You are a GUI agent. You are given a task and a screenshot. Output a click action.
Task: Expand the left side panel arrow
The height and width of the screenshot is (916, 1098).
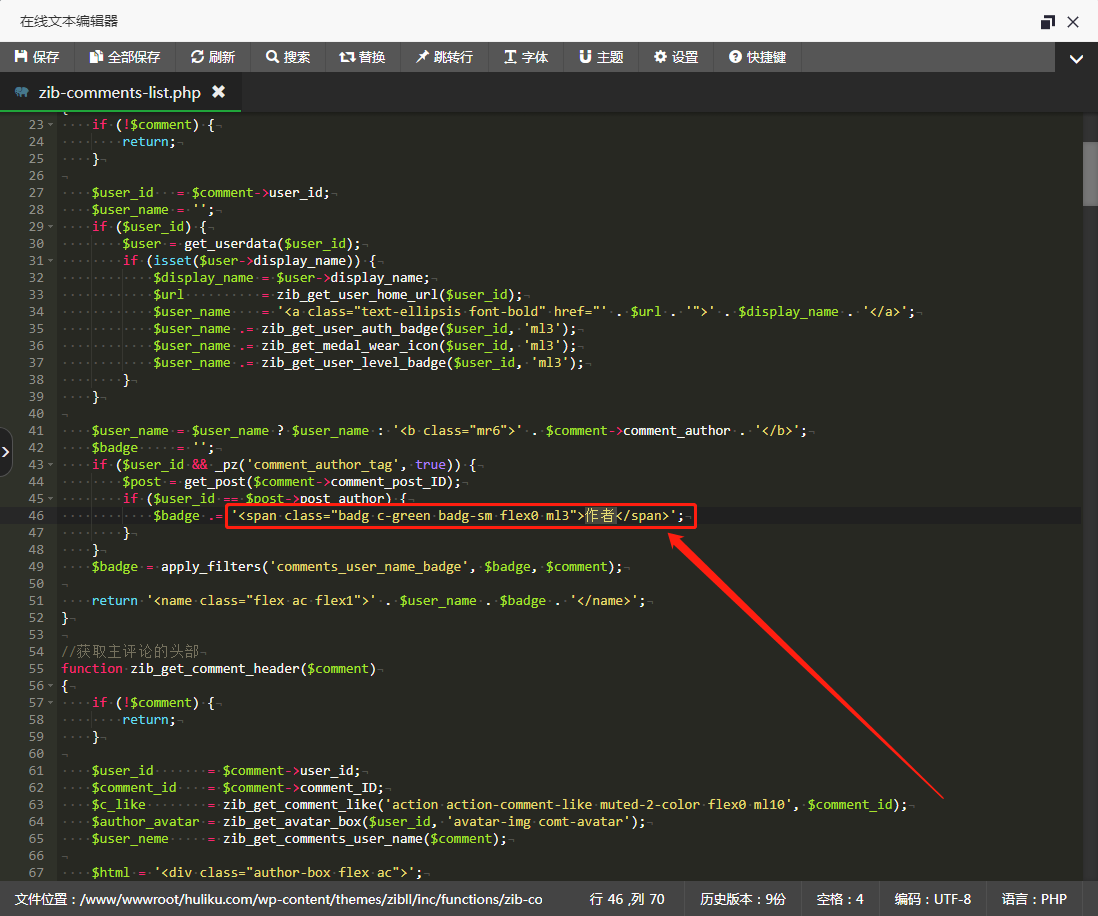click(x=6, y=452)
